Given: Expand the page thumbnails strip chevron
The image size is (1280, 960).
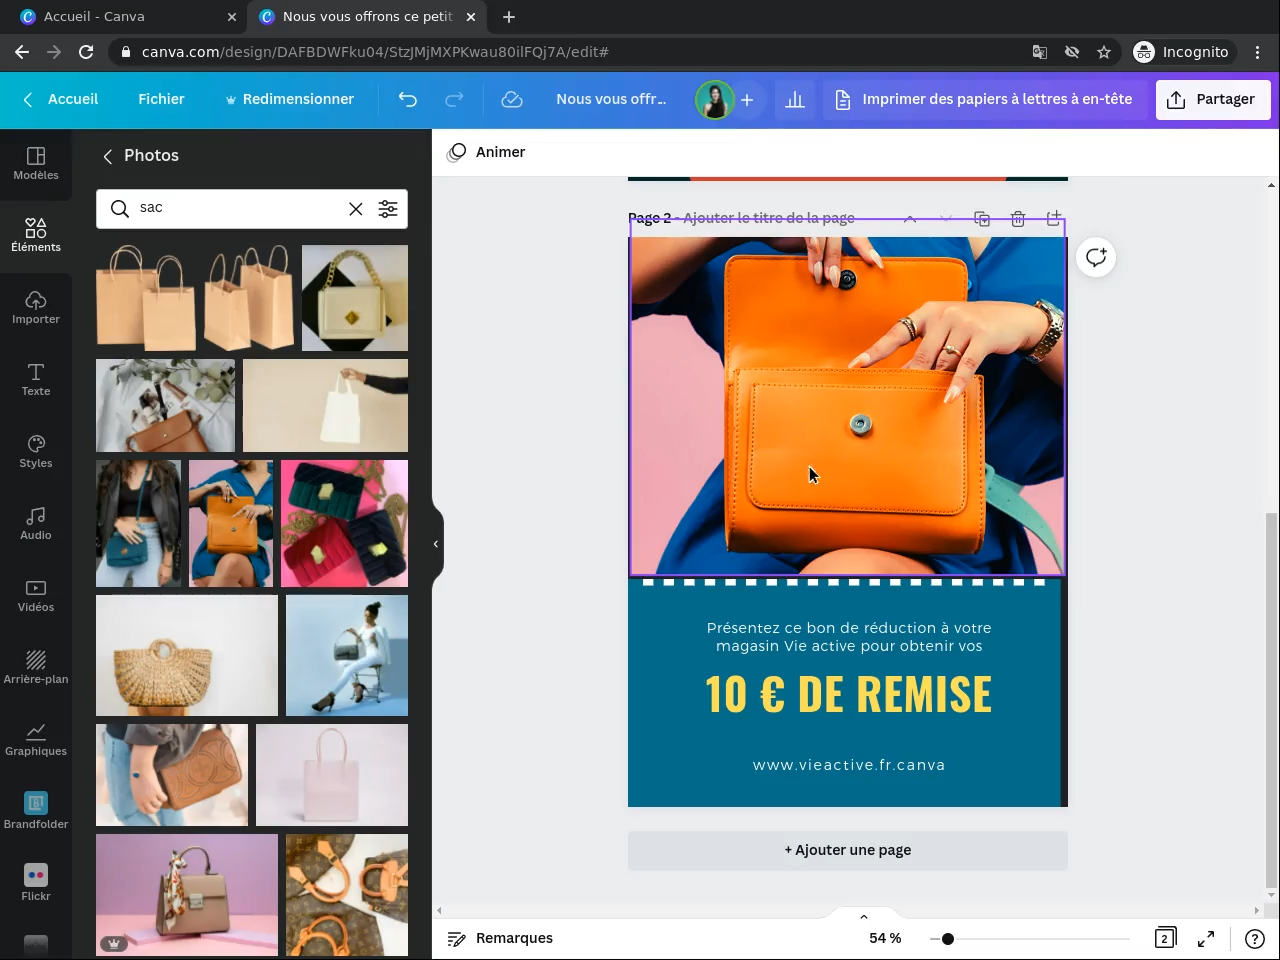Looking at the screenshot, I should tap(864, 916).
